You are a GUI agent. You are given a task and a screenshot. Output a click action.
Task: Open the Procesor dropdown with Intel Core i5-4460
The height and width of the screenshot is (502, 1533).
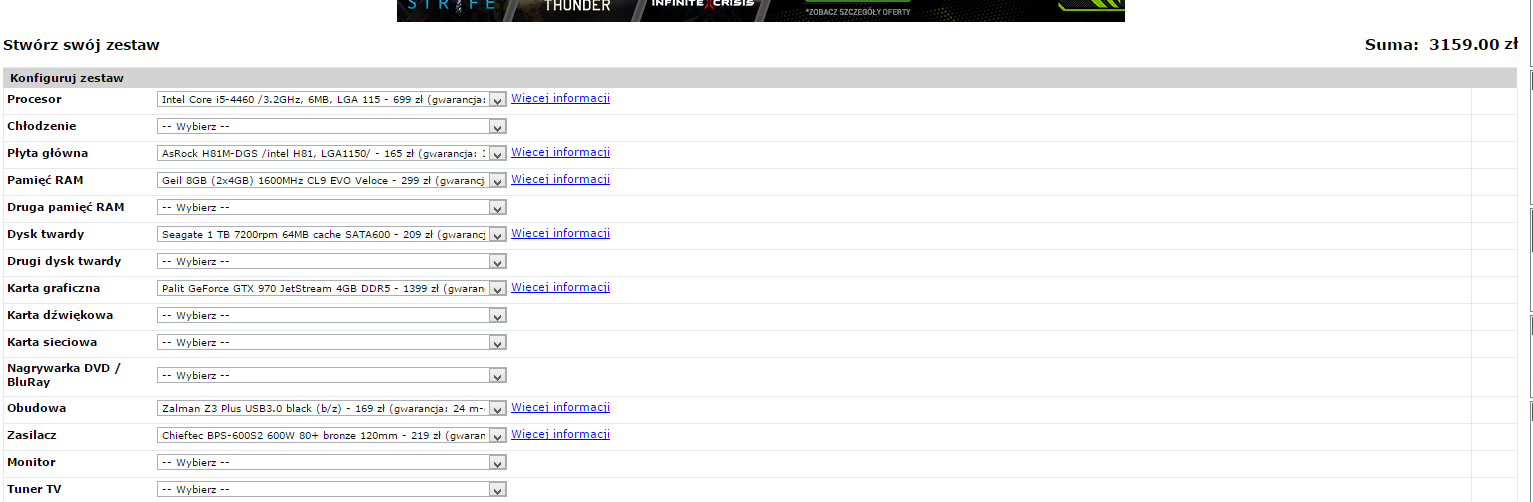coord(332,100)
